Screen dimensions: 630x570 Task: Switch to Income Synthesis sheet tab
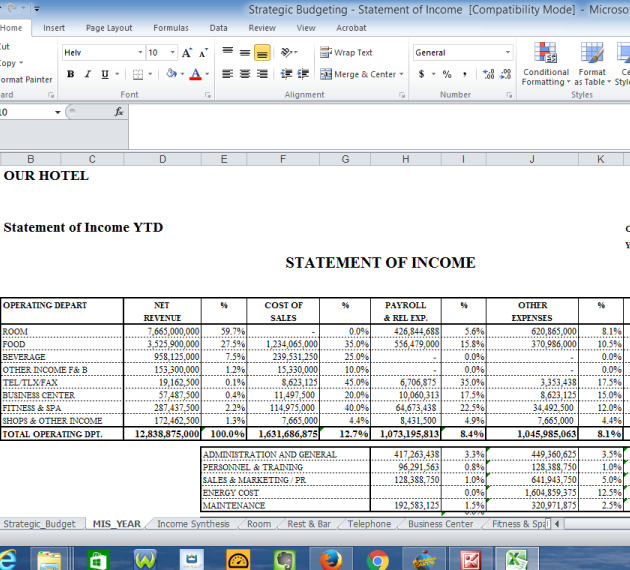click(x=193, y=524)
